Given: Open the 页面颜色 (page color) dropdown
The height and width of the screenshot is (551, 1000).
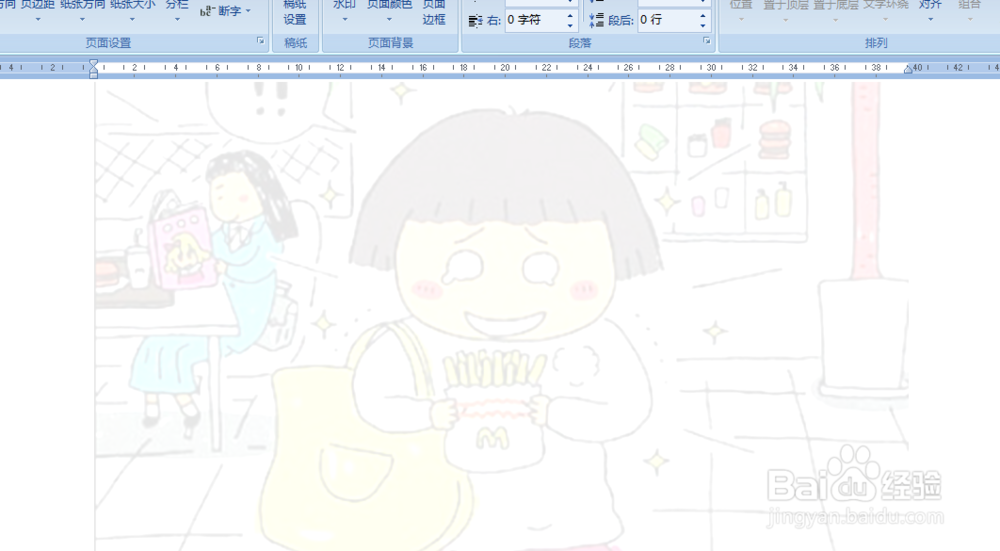Looking at the screenshot, I should click(389, 11).
